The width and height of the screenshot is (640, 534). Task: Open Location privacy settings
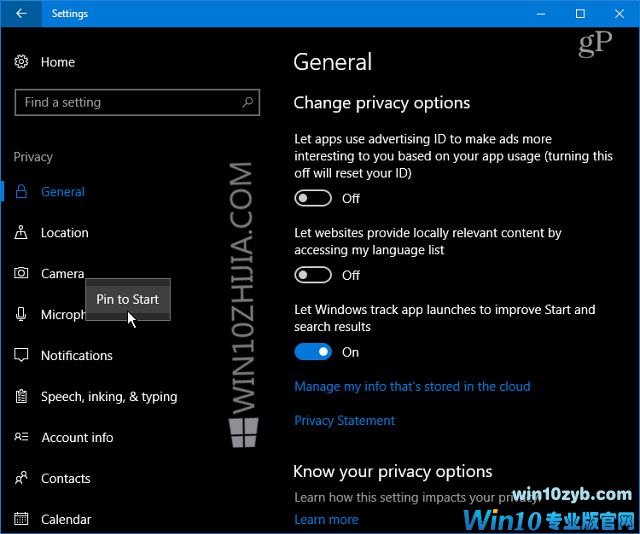64,233
